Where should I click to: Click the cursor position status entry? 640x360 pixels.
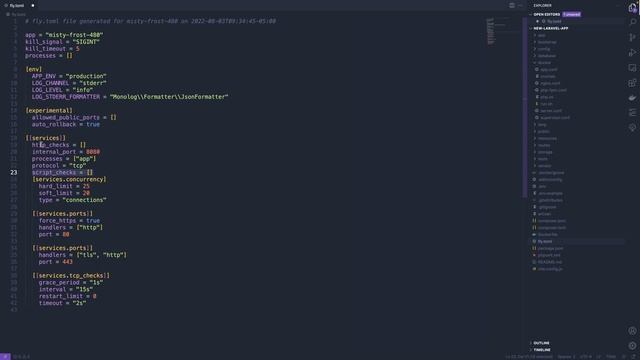click(x=529, y=357)
